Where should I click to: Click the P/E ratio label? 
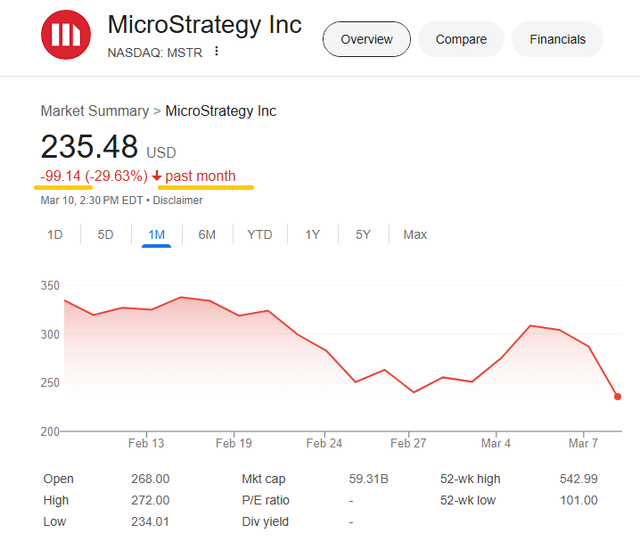click(266, 500)
